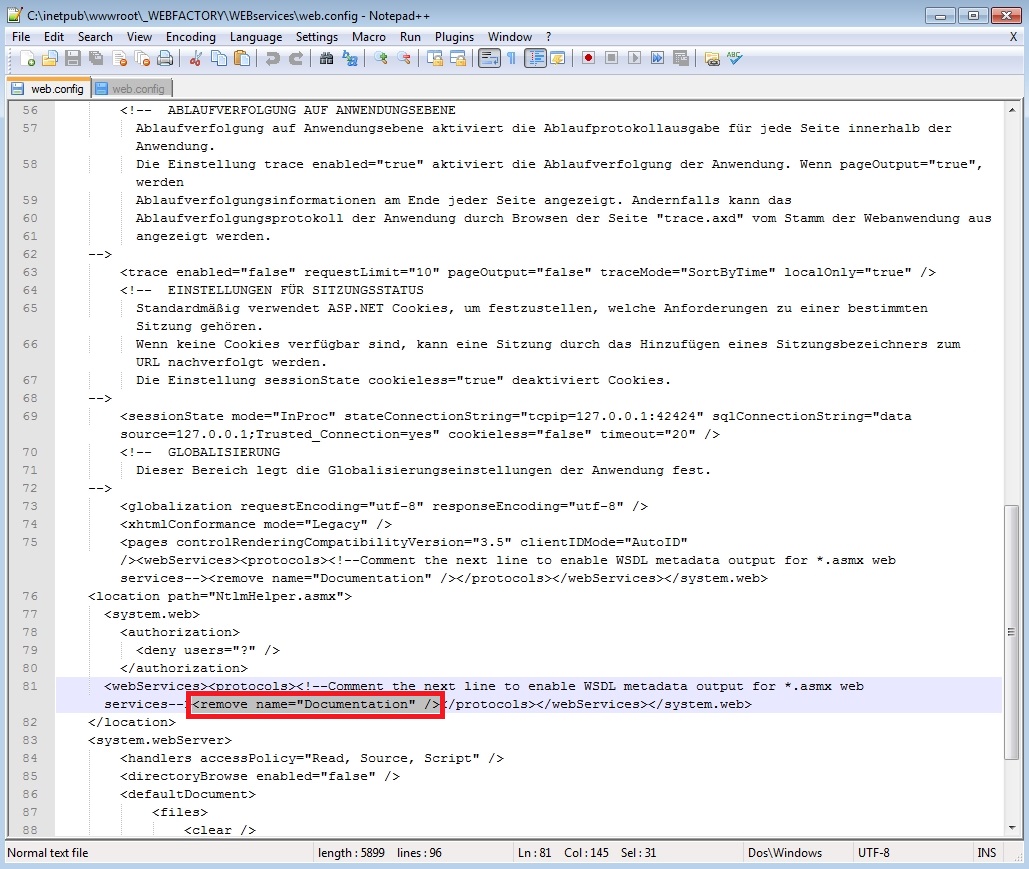Run the spell check ABC icon
Image resolution: width=1029 pixels, height=869 pixels.
point(732,58)
